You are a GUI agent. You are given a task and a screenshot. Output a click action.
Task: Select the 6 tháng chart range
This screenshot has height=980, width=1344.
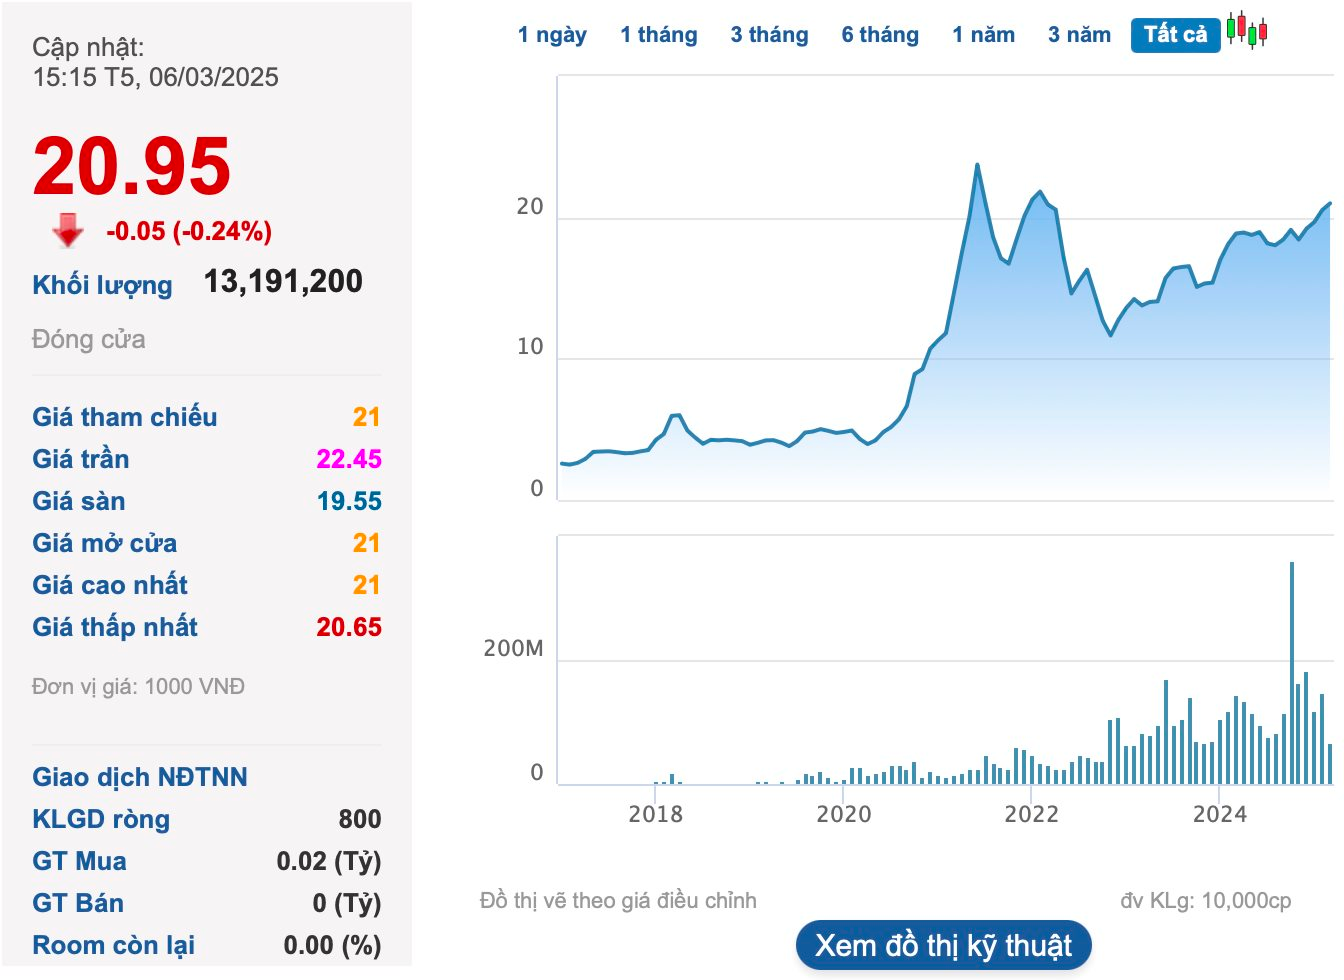[880, 35]
